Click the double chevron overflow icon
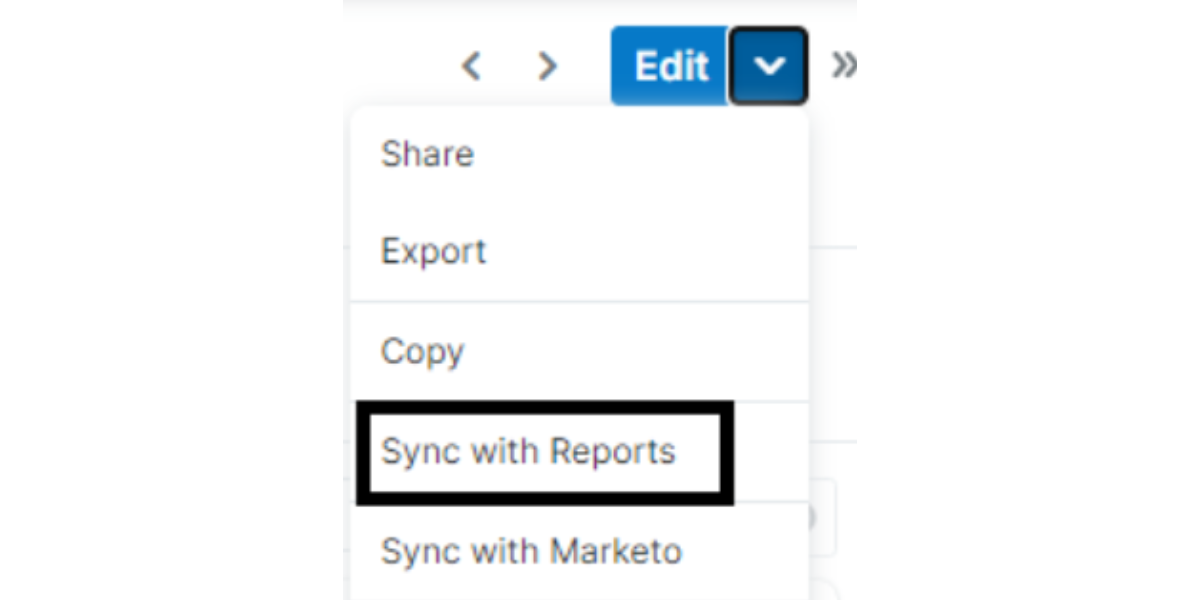 (x=843, y=63)
